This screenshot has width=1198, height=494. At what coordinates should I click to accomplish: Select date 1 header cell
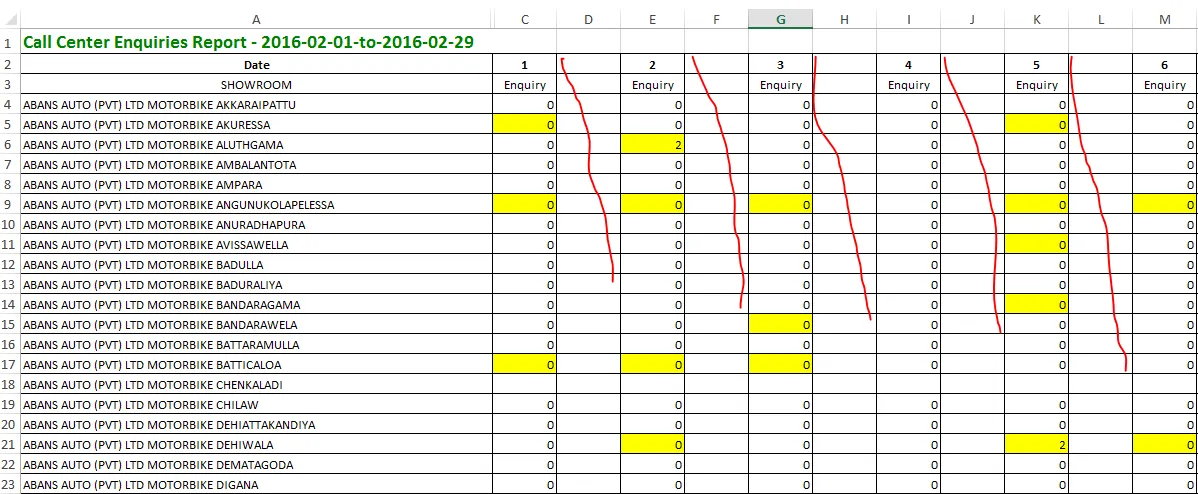[524, 65]
